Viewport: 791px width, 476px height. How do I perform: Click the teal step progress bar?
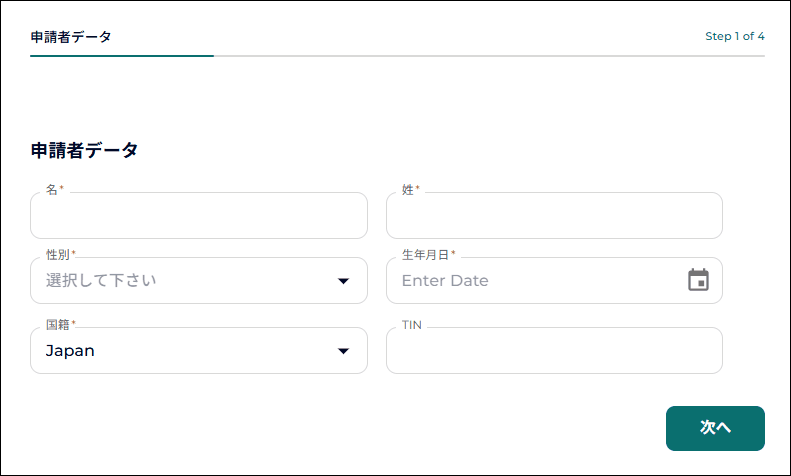[122, 56]
